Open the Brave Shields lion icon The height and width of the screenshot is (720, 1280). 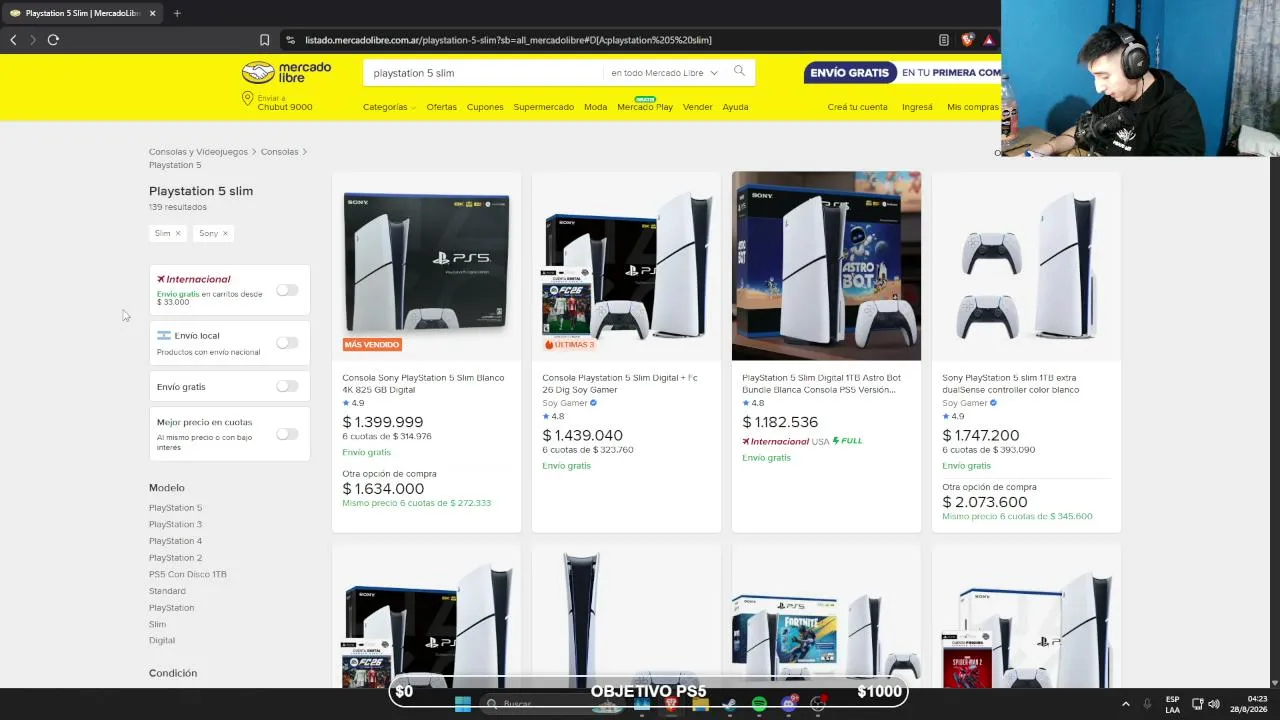(967, 40)
